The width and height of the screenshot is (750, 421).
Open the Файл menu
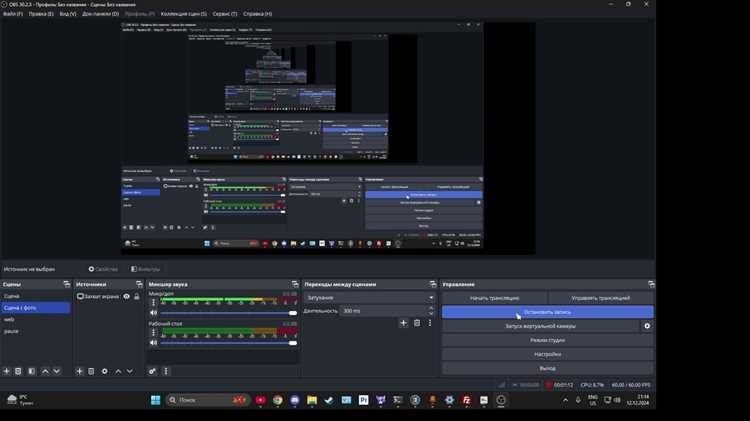(x=13, y=14)
